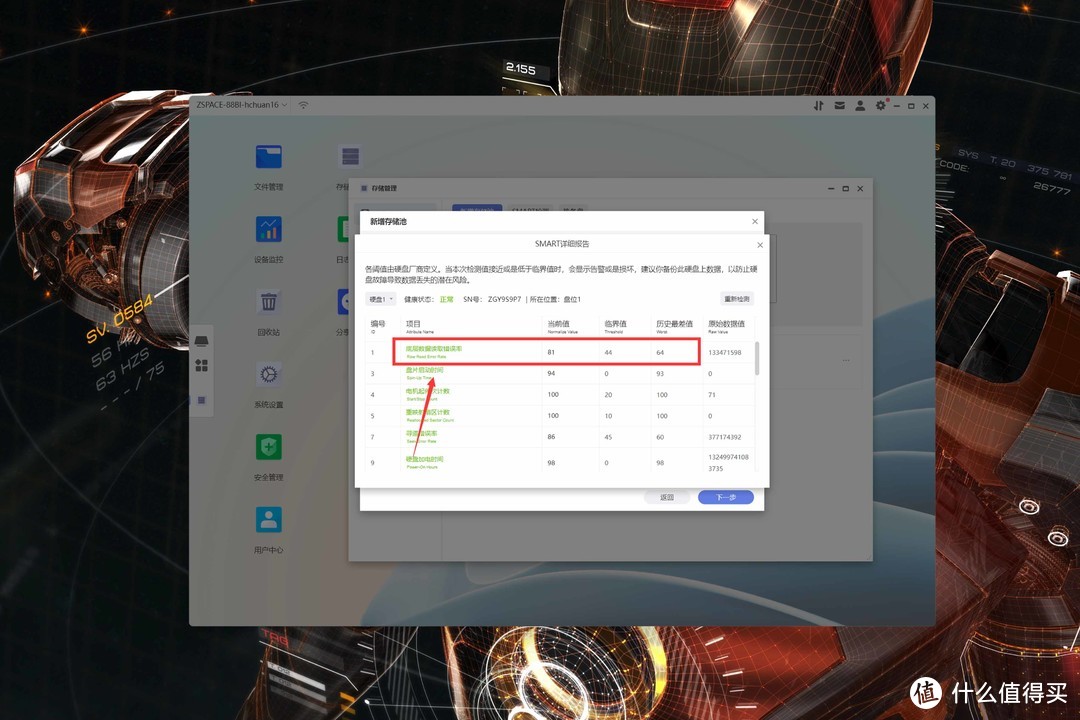The width and height of the screenshot is (1080, 720).
Task: Expand the 硬盘1 disk dropdown
Action: pos(381,299)
